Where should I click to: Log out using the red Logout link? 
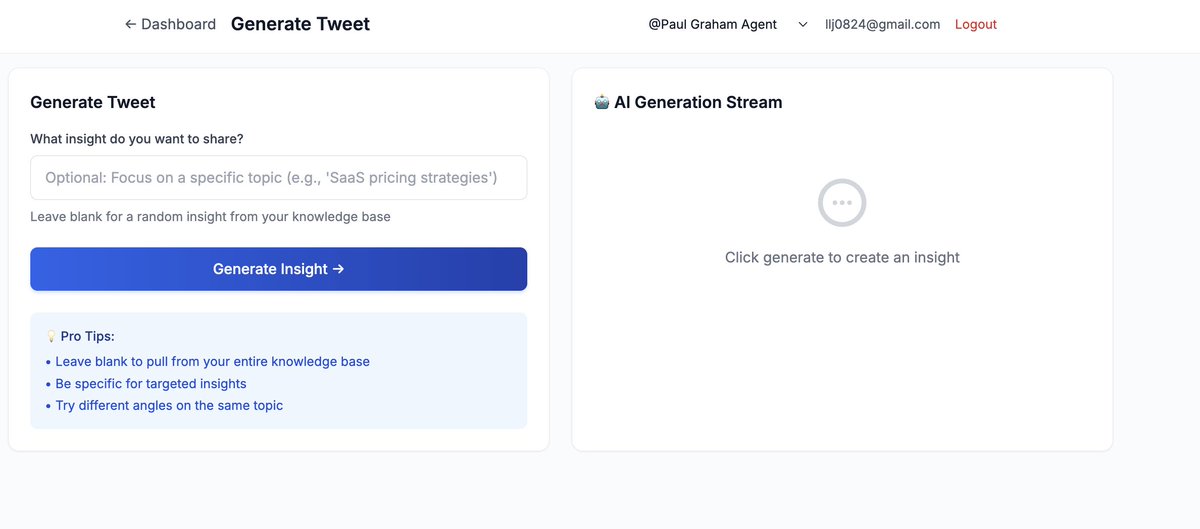(x=976, y=24)
